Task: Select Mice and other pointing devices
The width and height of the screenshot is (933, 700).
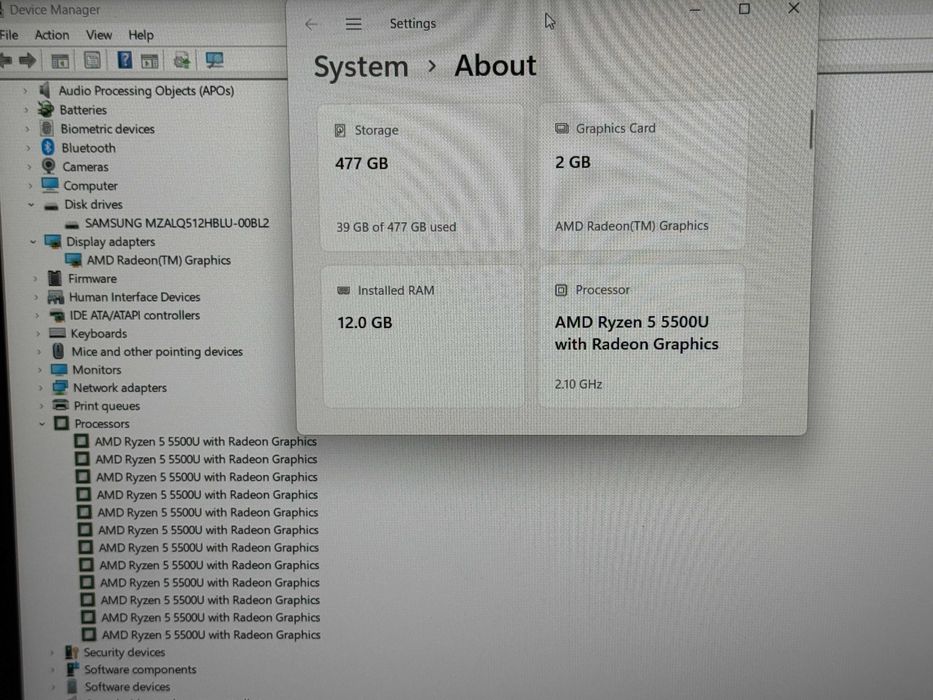Action: [x=157, y=352]
